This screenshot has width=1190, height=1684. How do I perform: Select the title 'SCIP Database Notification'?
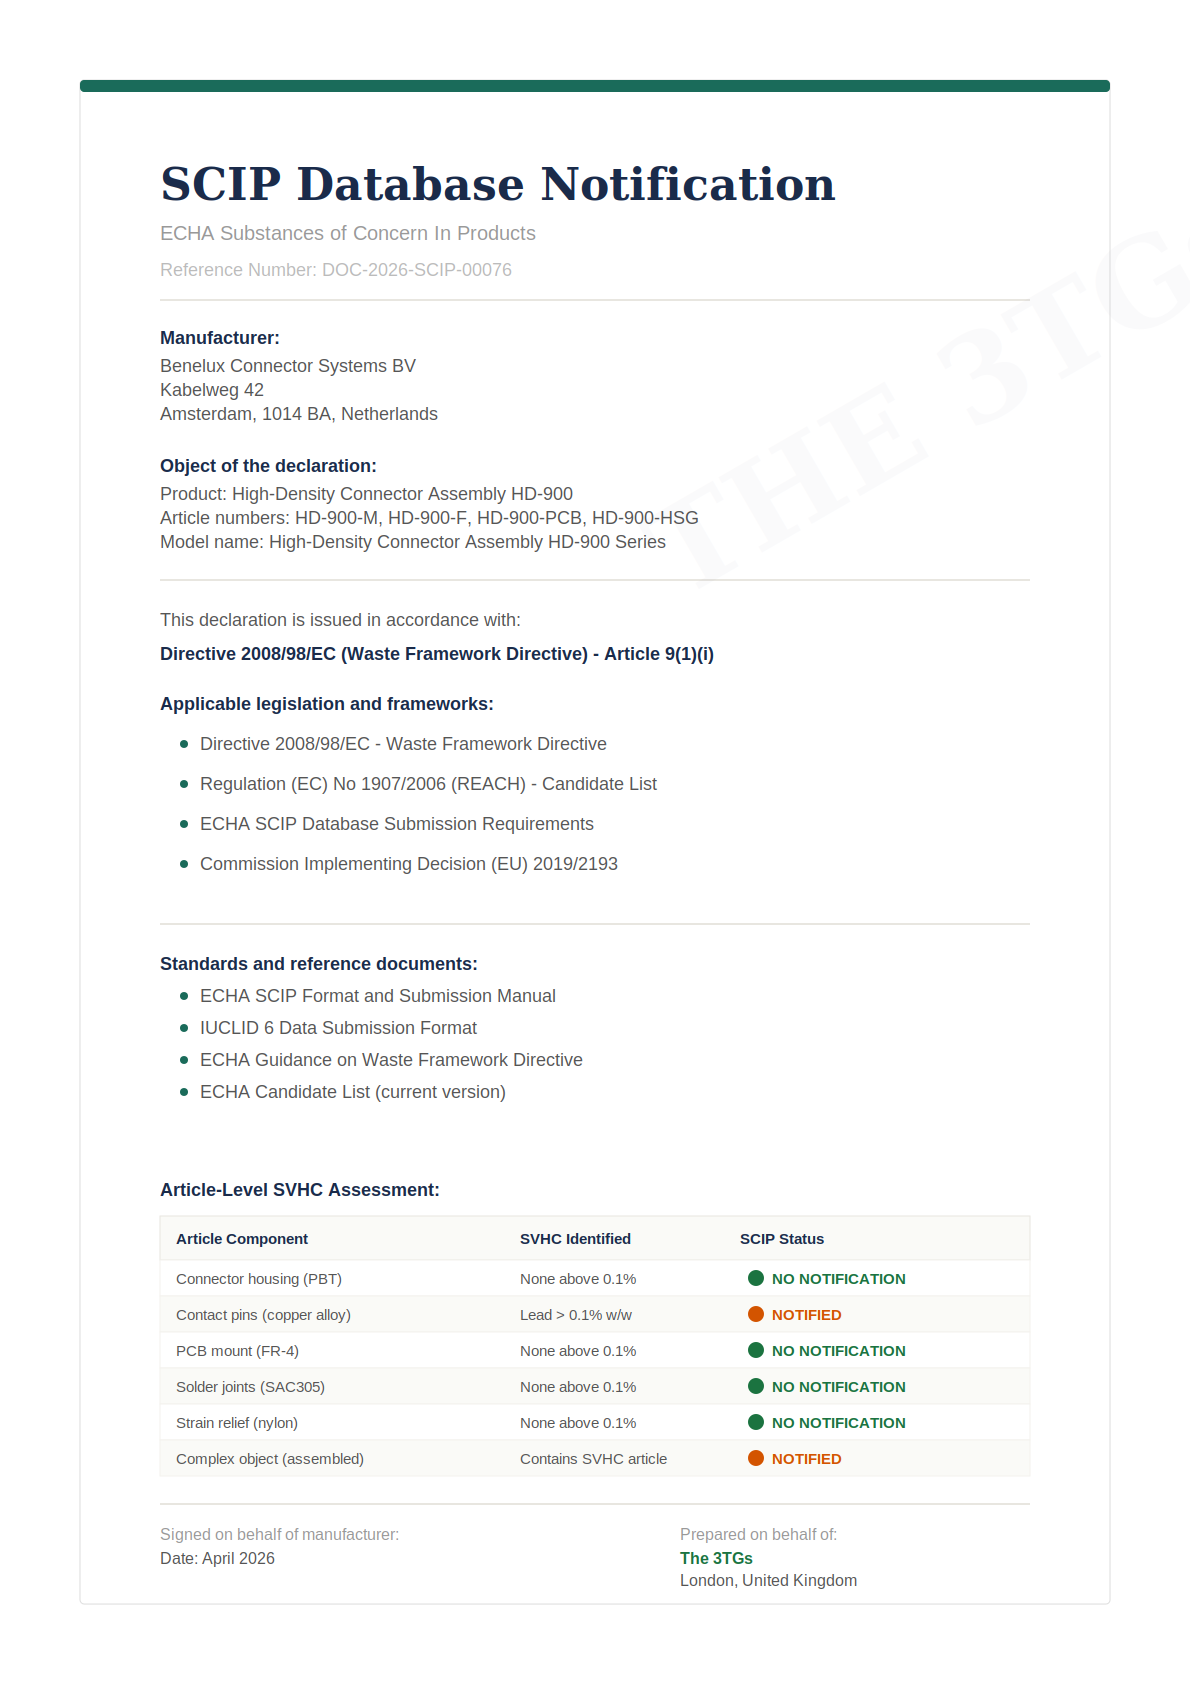click(x=498, y=184)
